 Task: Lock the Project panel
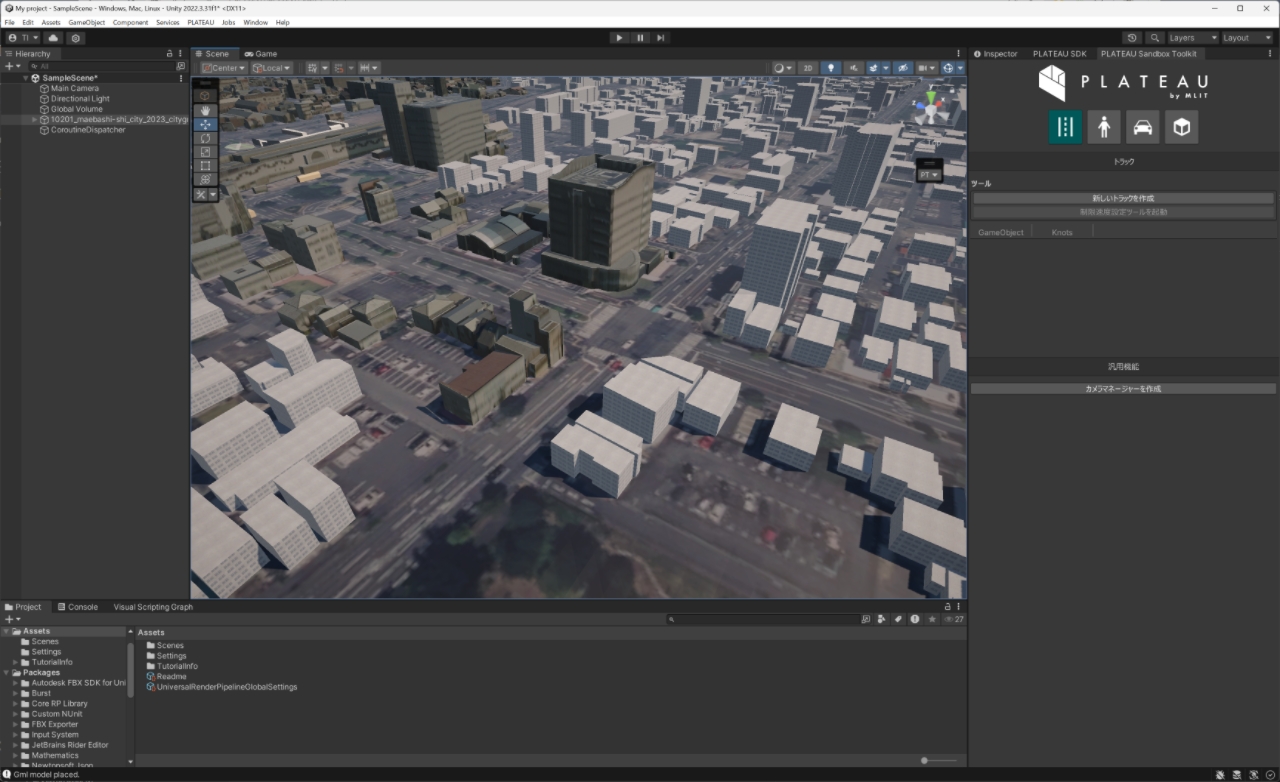click(948, 607)
